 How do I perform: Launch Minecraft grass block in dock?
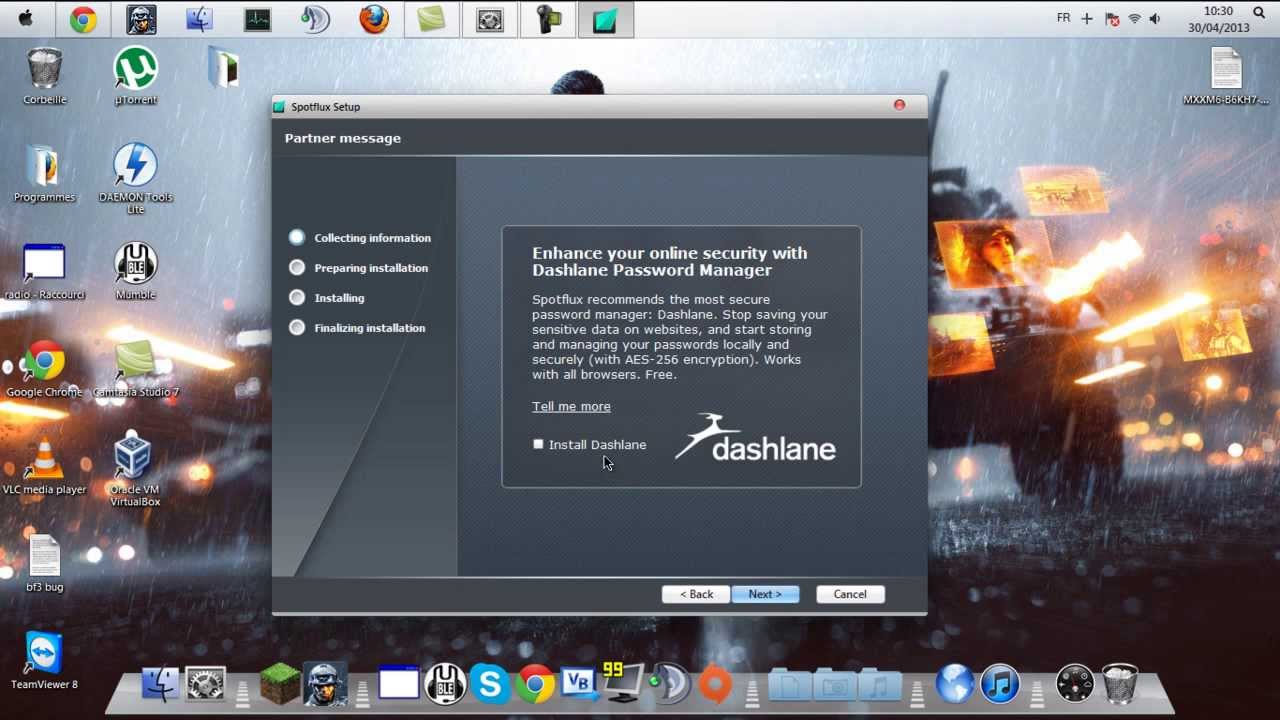coord(280,685)
